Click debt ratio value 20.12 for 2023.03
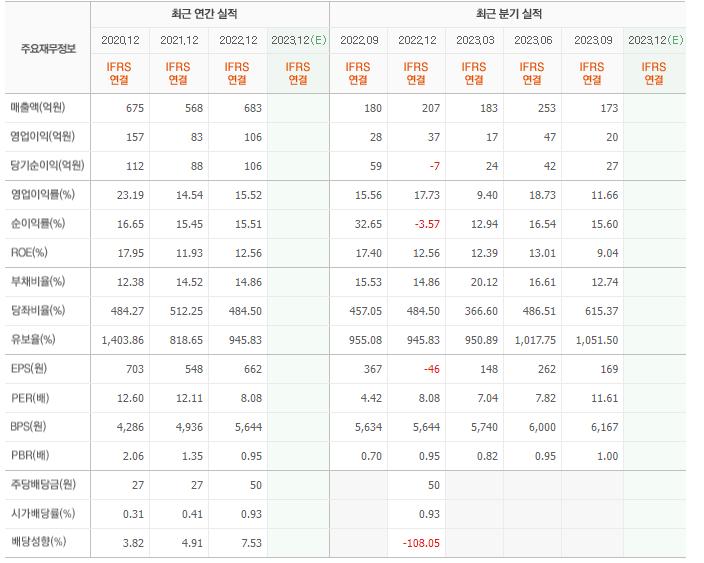 pos(484,282)
